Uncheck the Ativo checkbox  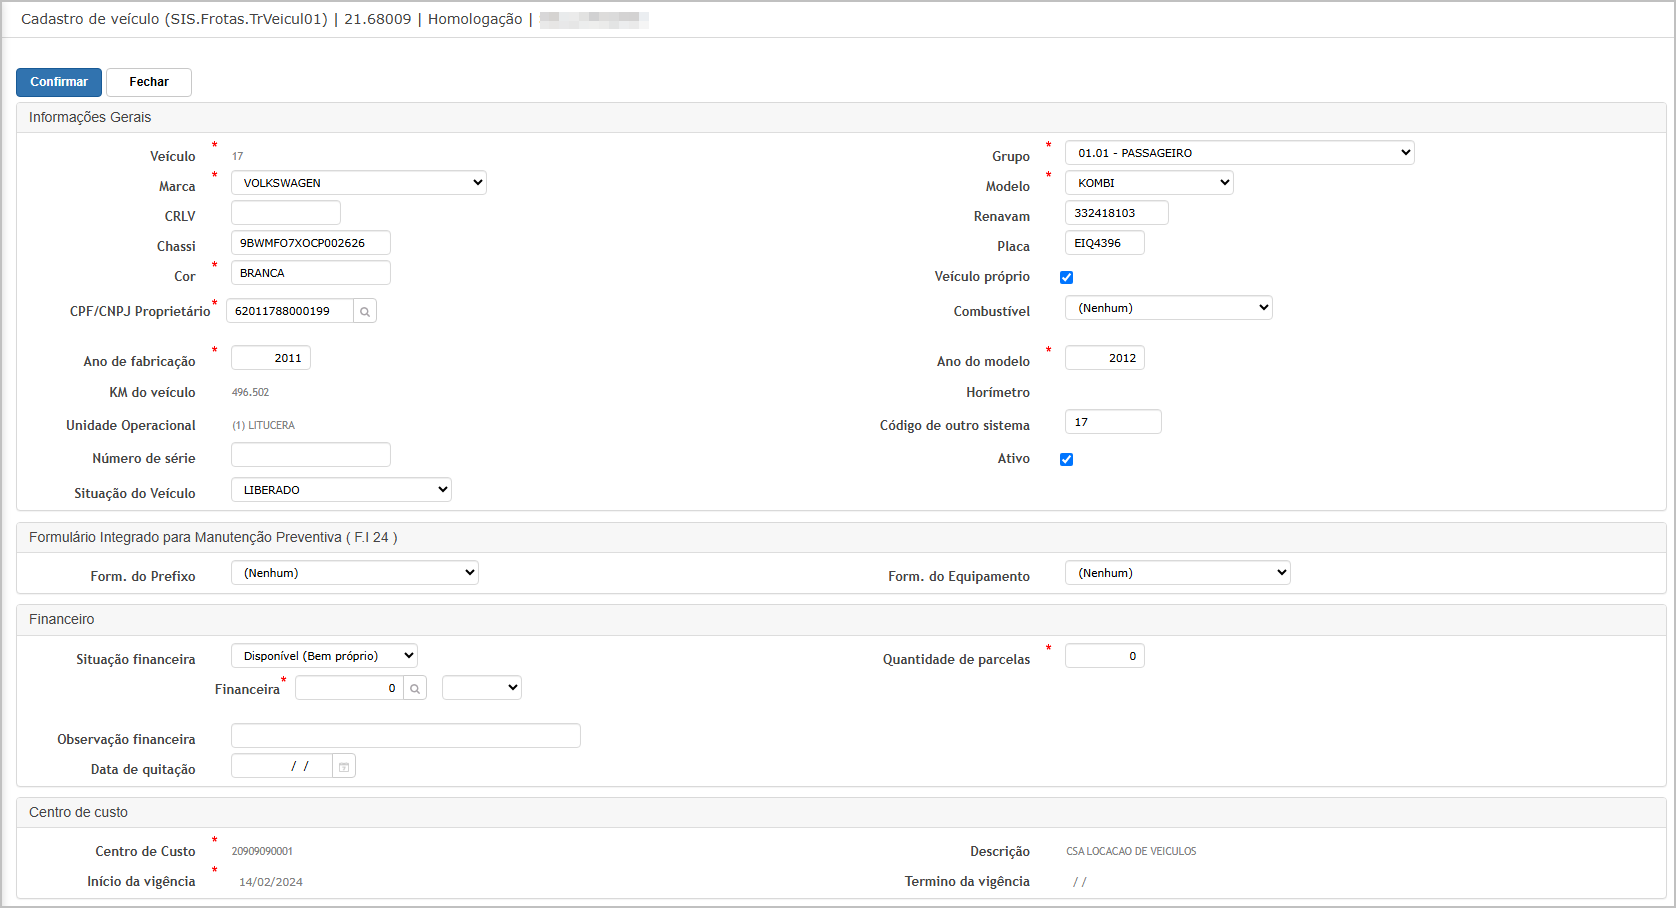(1066, 459)
